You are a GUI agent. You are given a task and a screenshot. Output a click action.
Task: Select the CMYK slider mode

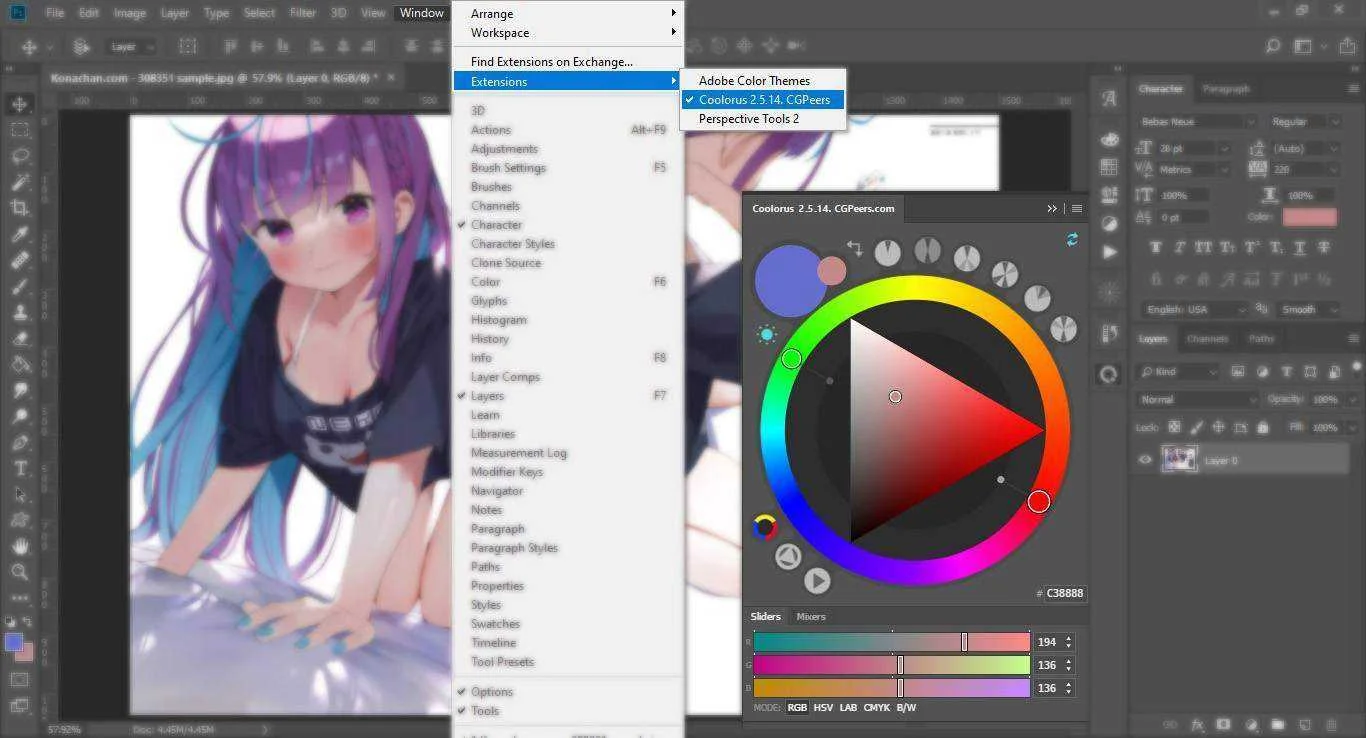pyautogui.click(x=877, y=708)
